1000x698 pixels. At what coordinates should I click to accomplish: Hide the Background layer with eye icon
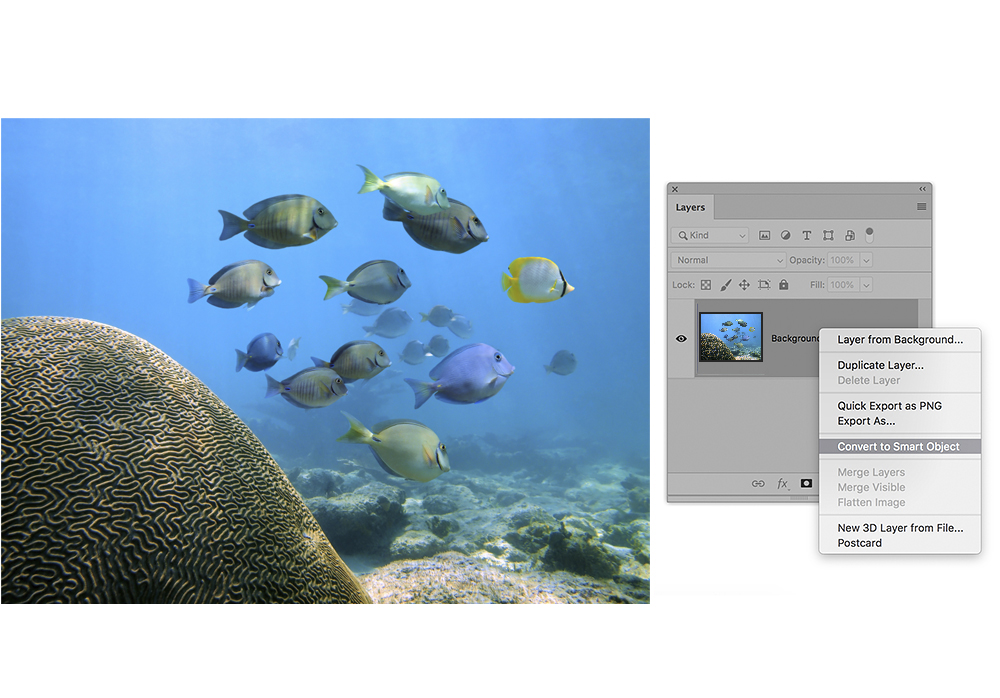click(x=682, y=339)
